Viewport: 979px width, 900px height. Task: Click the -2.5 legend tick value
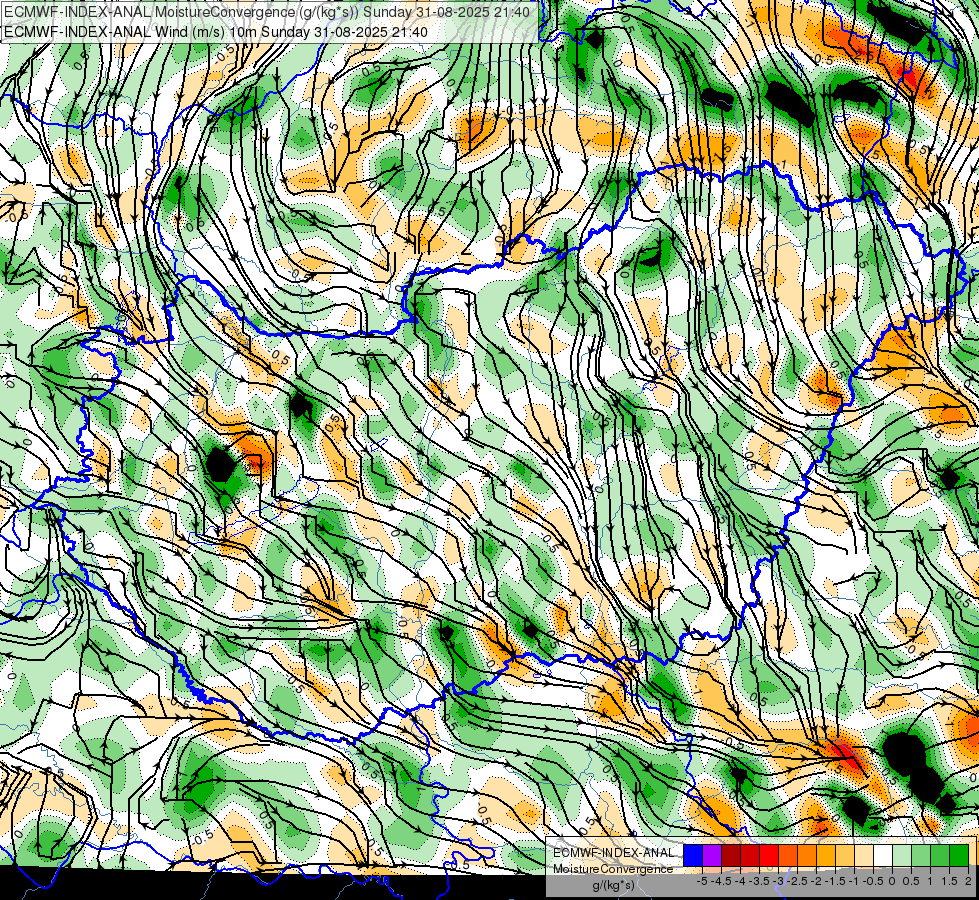pos(797,881)
